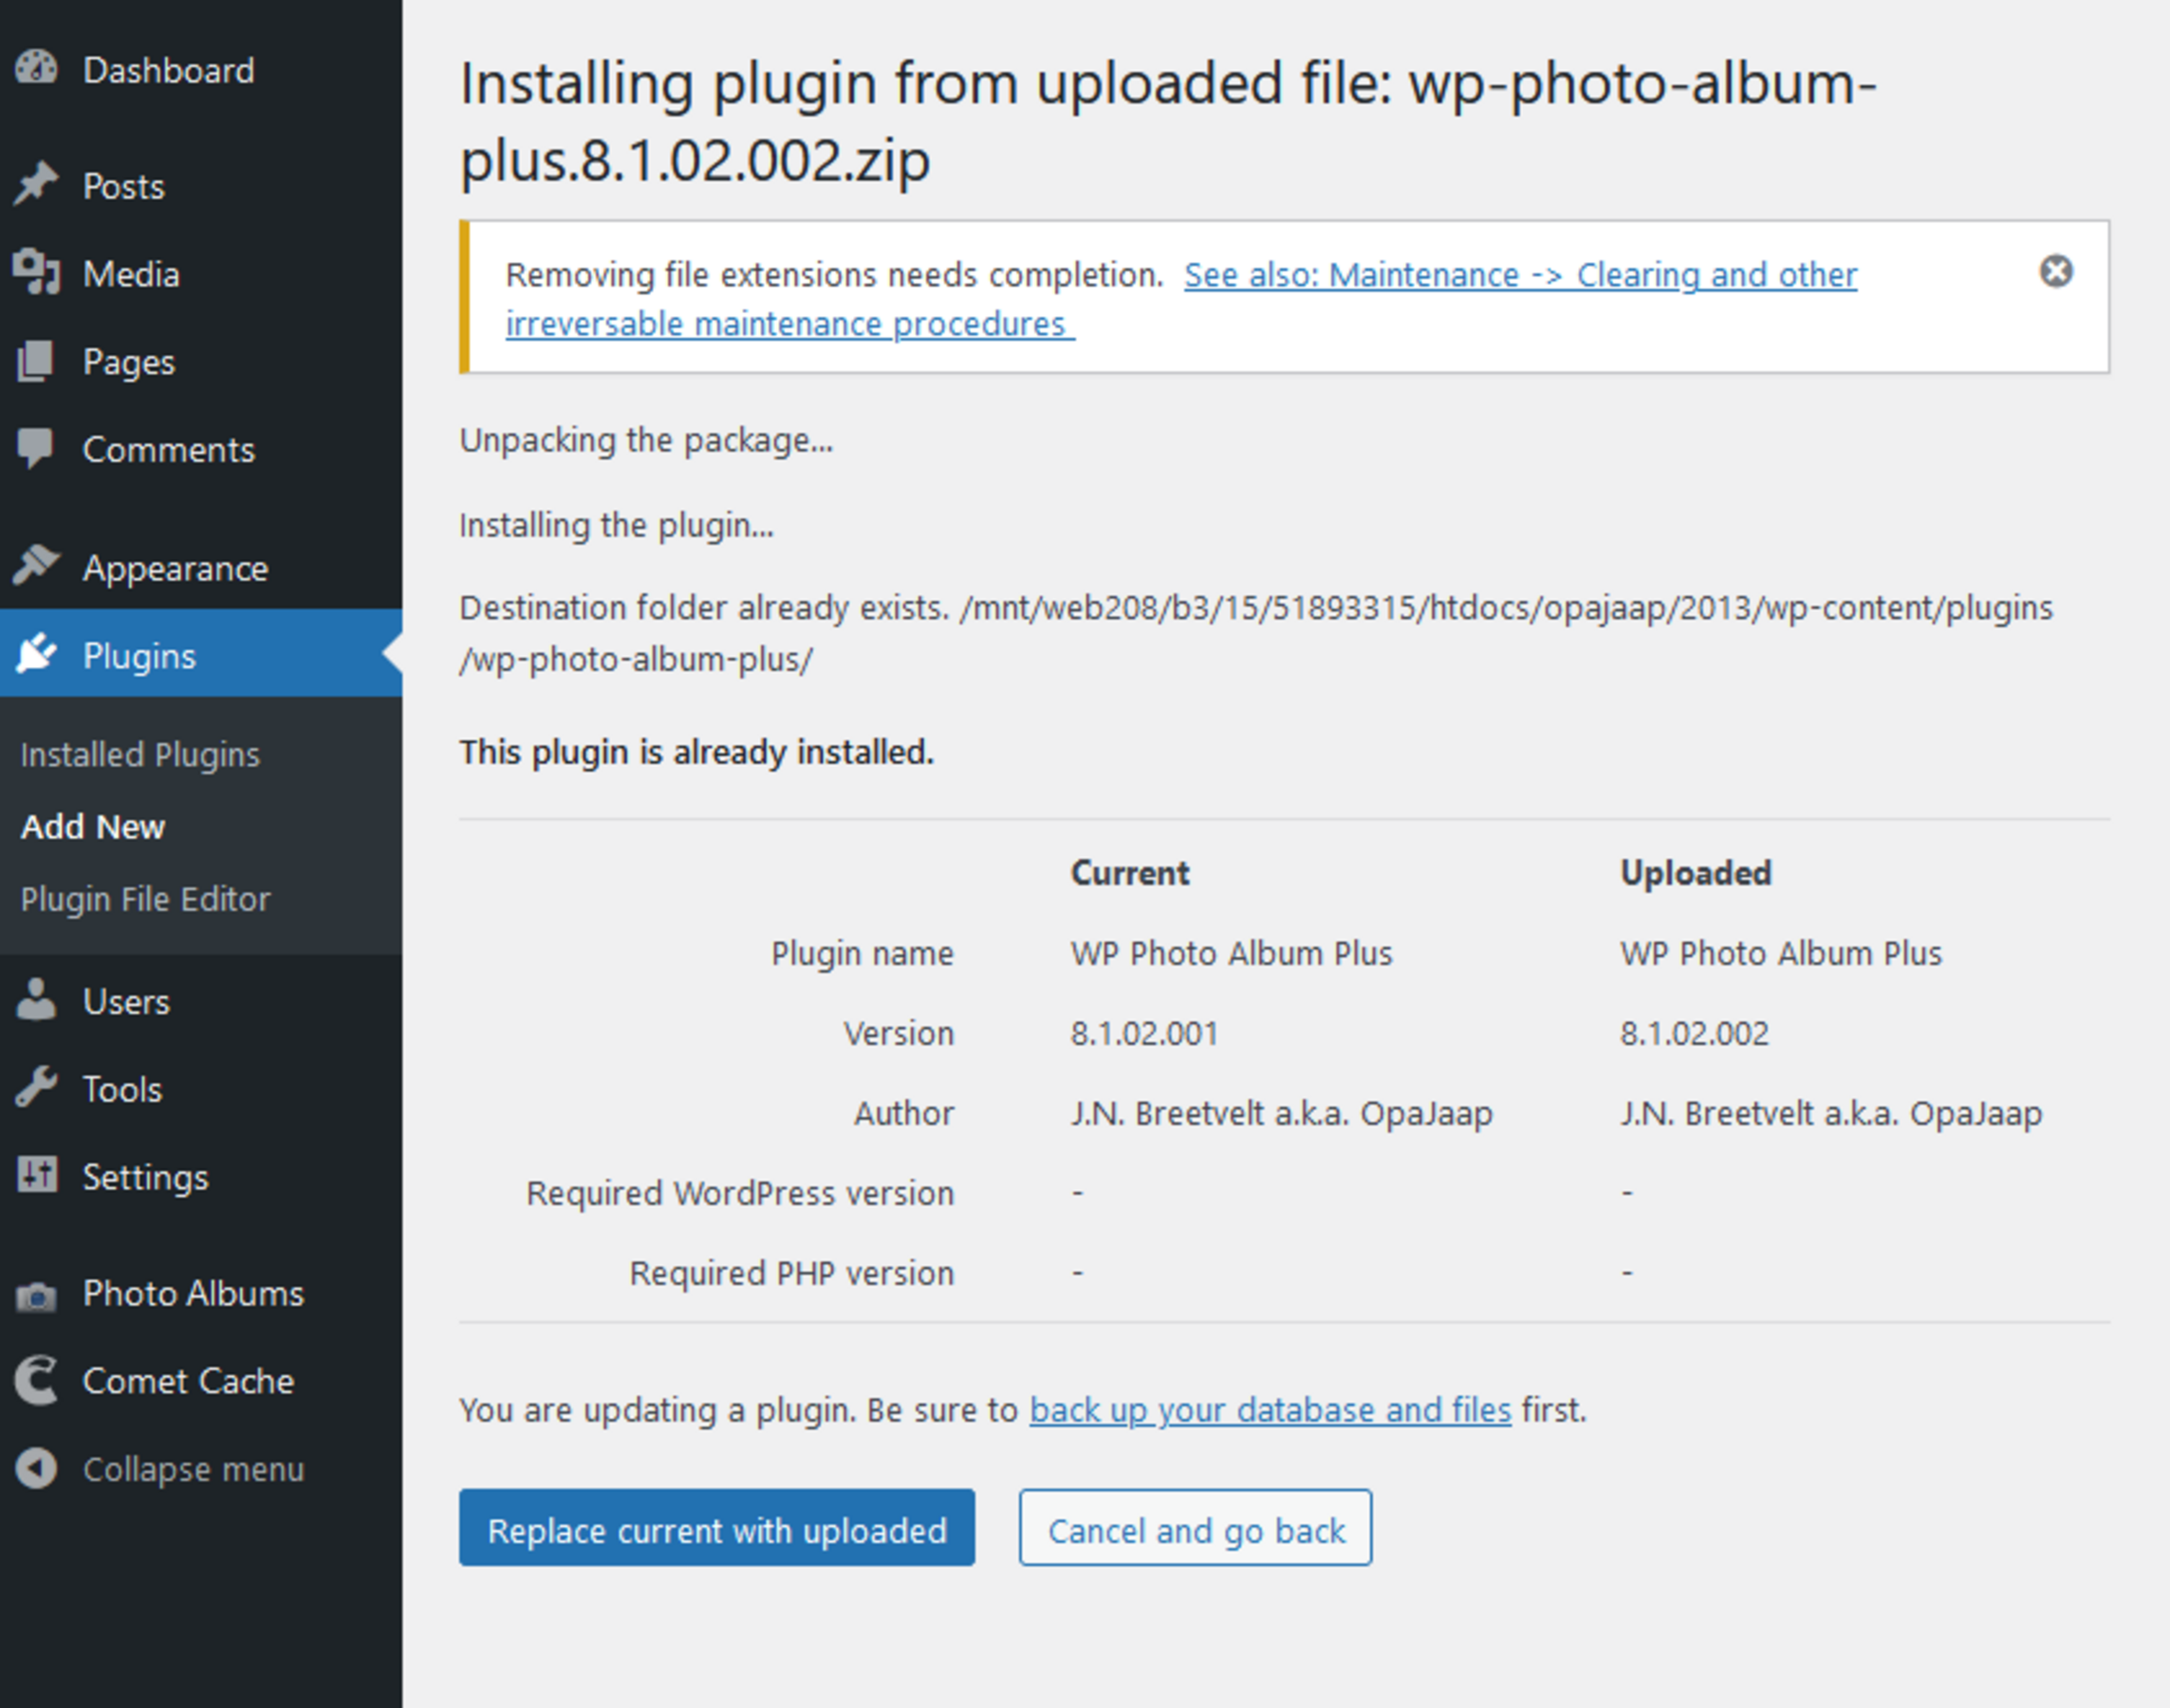Follow the Clearing maintenance procedures link
Viewport: 2170px width, 1708px height.
[x=1520, y=275]
